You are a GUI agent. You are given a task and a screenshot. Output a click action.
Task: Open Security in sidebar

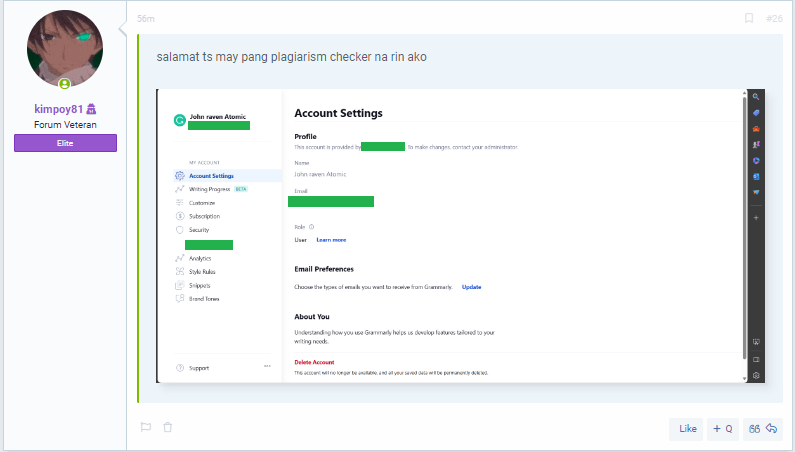(199, 230)
